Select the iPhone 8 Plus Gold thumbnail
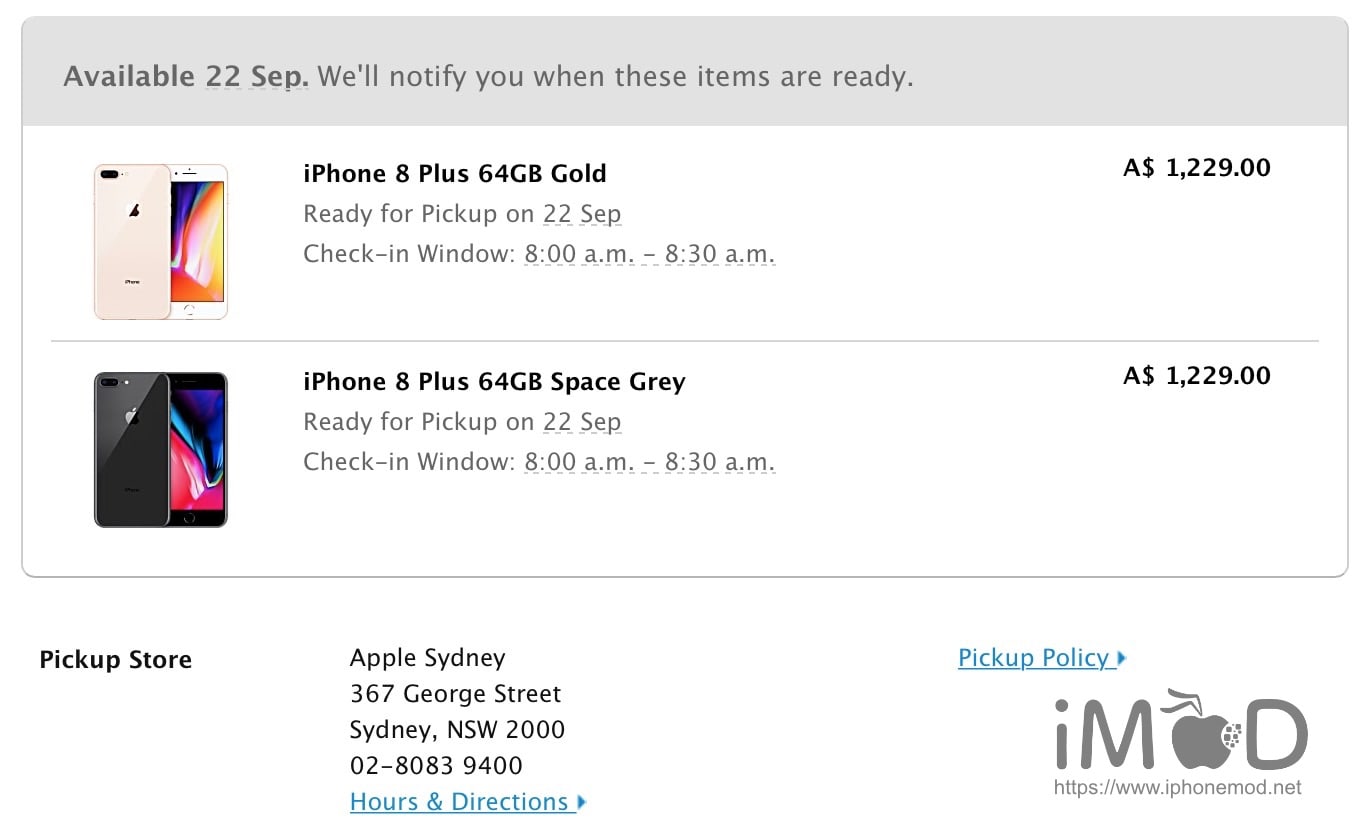The width and height of the screenshot is (1366, 840). click(x=160, y=240)
